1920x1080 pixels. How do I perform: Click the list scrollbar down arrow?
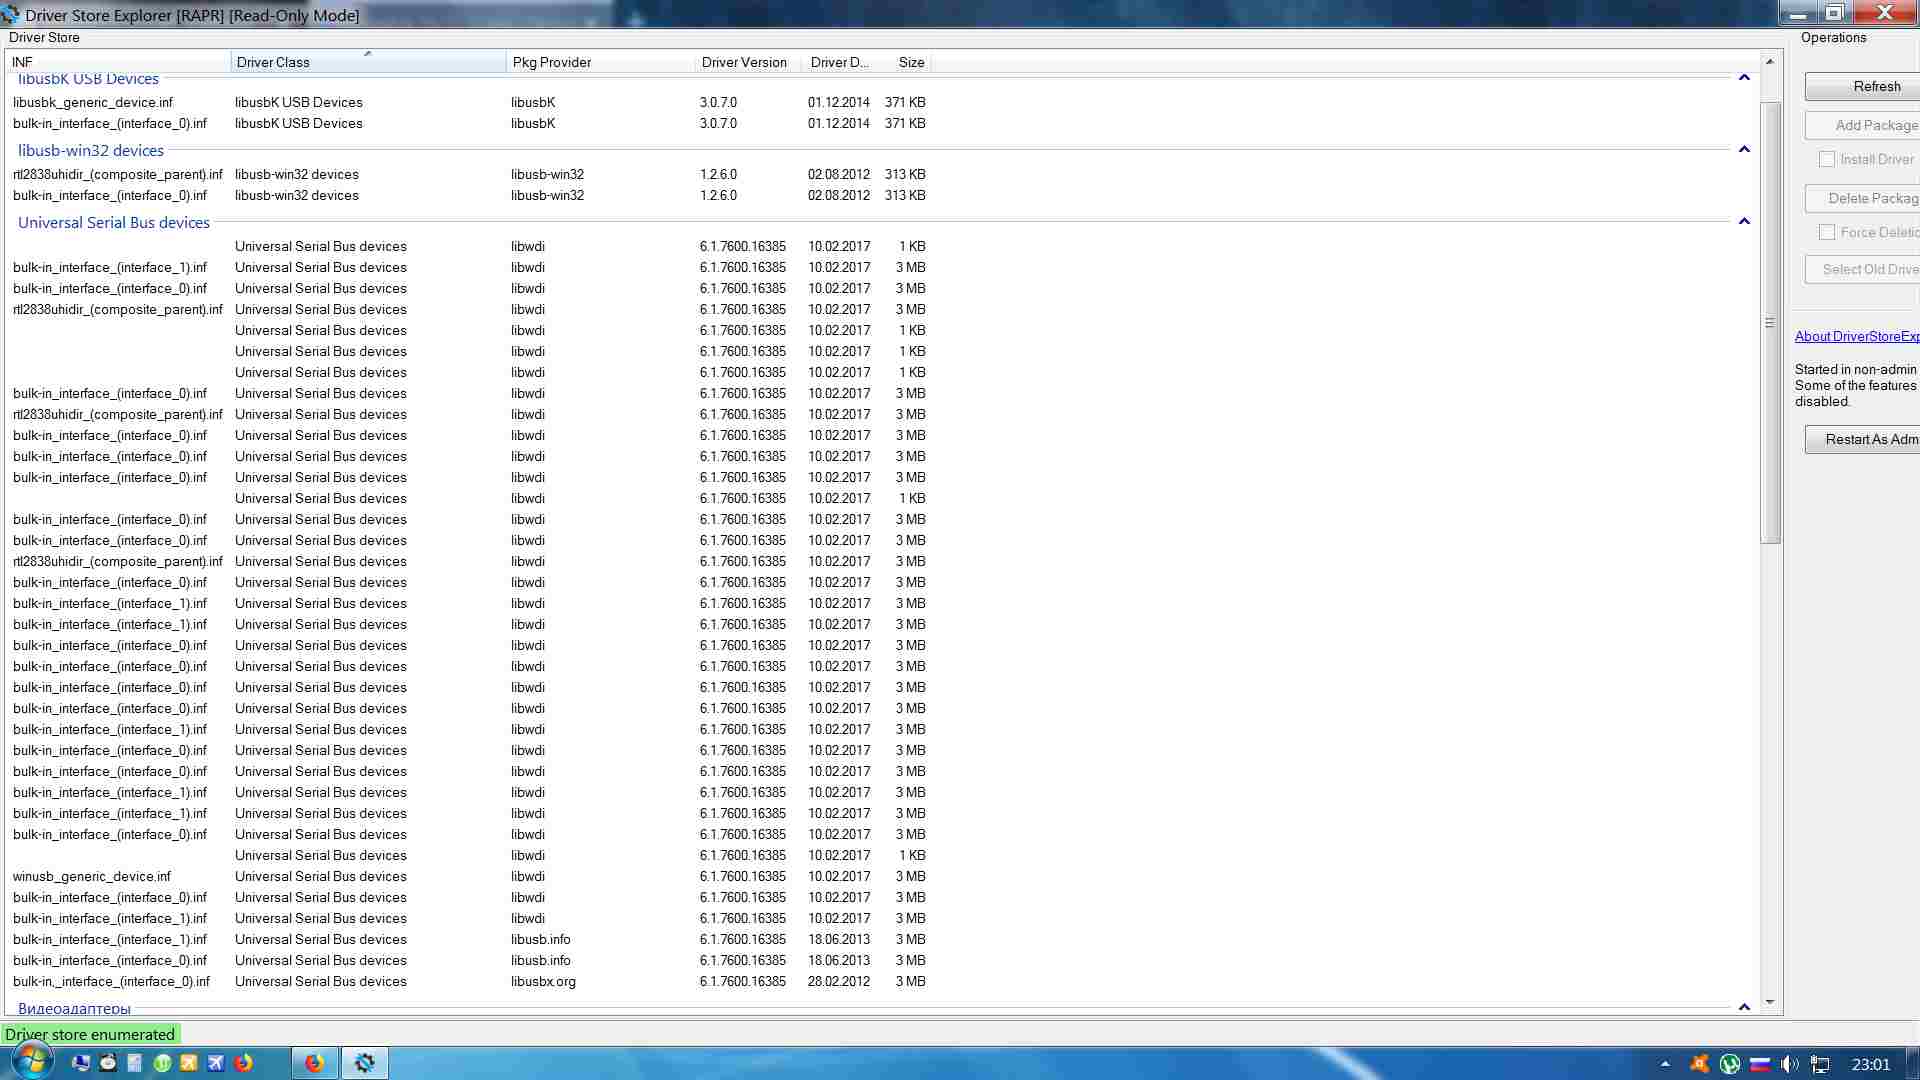1770,1002
